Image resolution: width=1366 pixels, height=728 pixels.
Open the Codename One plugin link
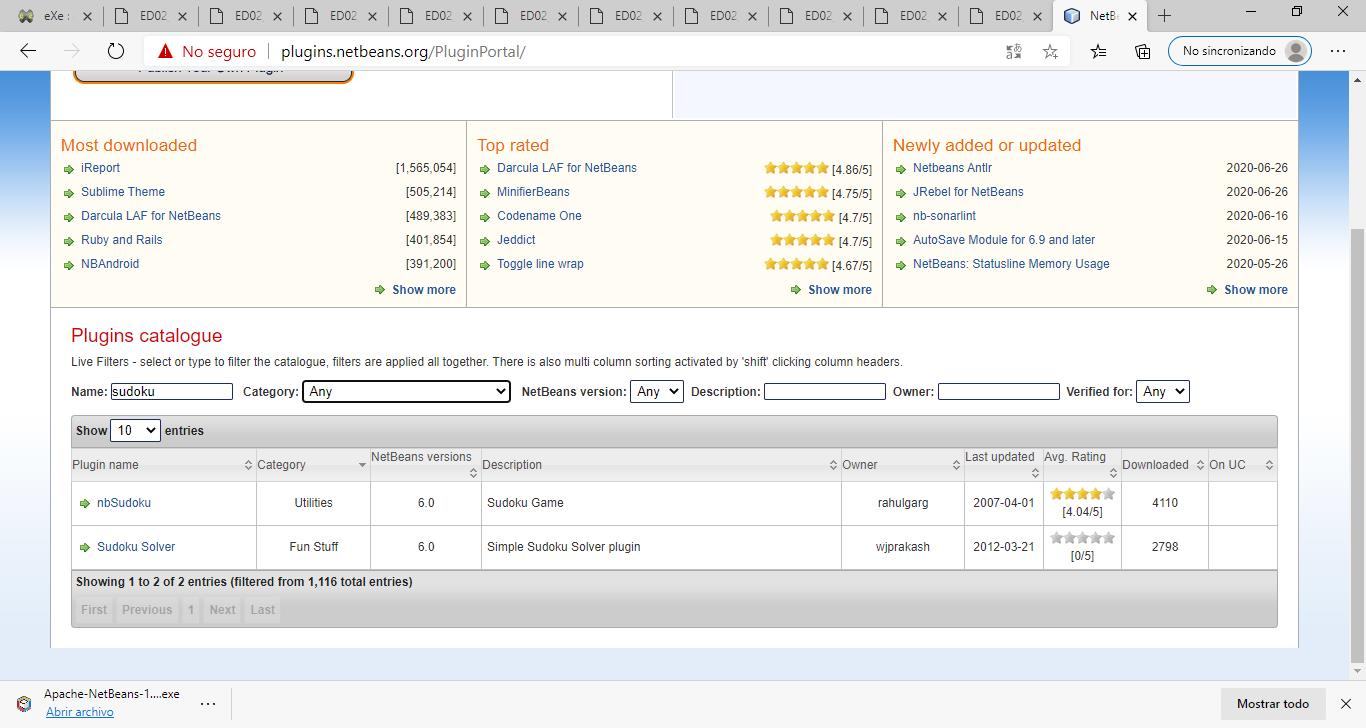539,216
